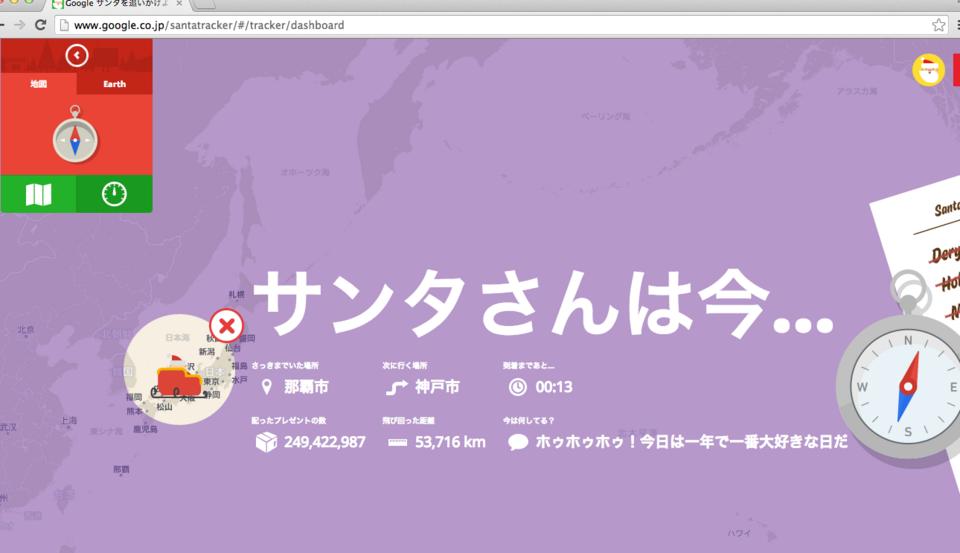960x553 pixels.
Task: Click the small compass in red panel
Action: (x=75, y=135)
